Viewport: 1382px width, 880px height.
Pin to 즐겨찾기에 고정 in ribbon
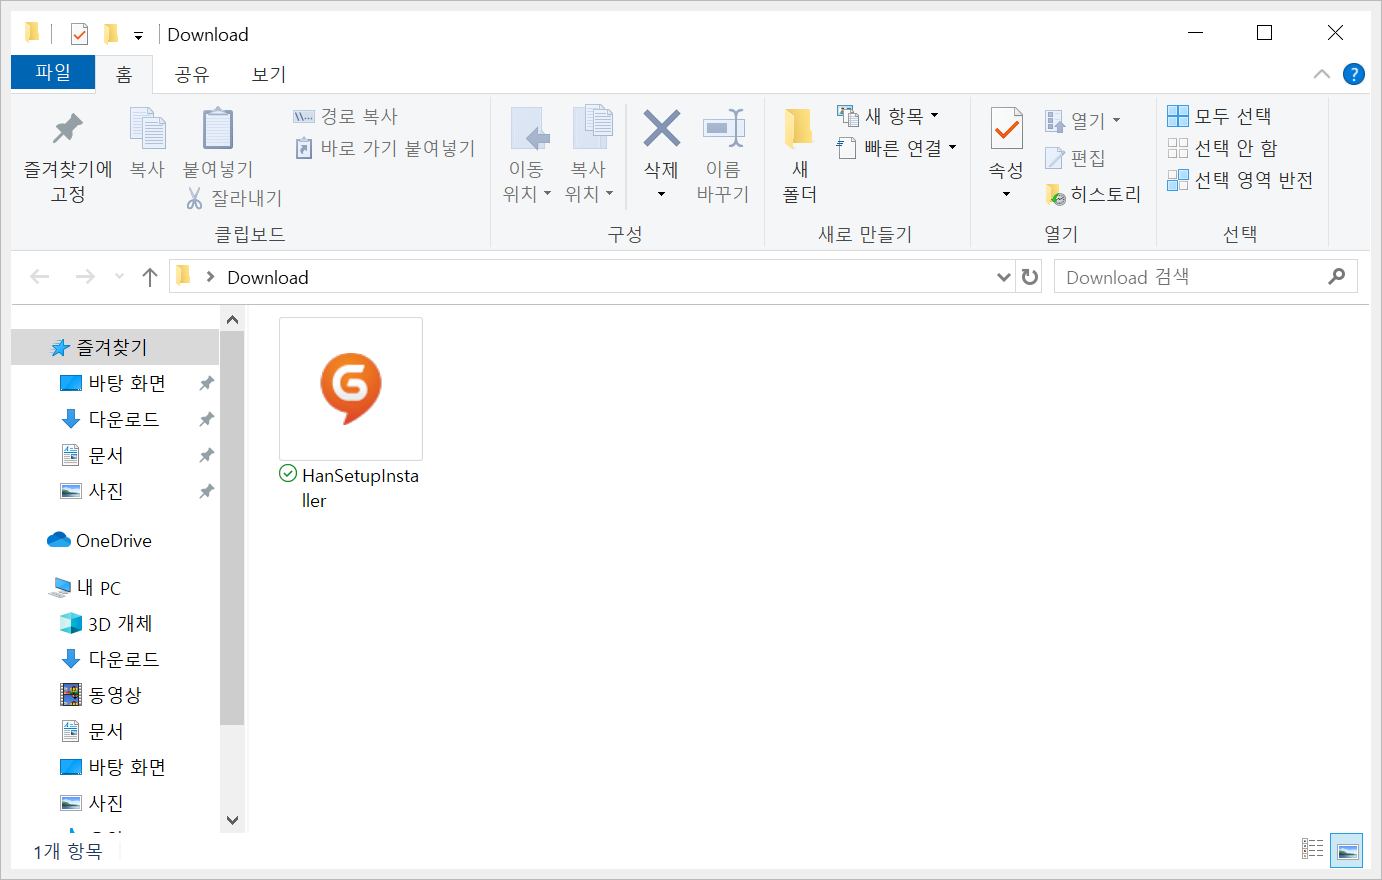click(x=68, y=156)
